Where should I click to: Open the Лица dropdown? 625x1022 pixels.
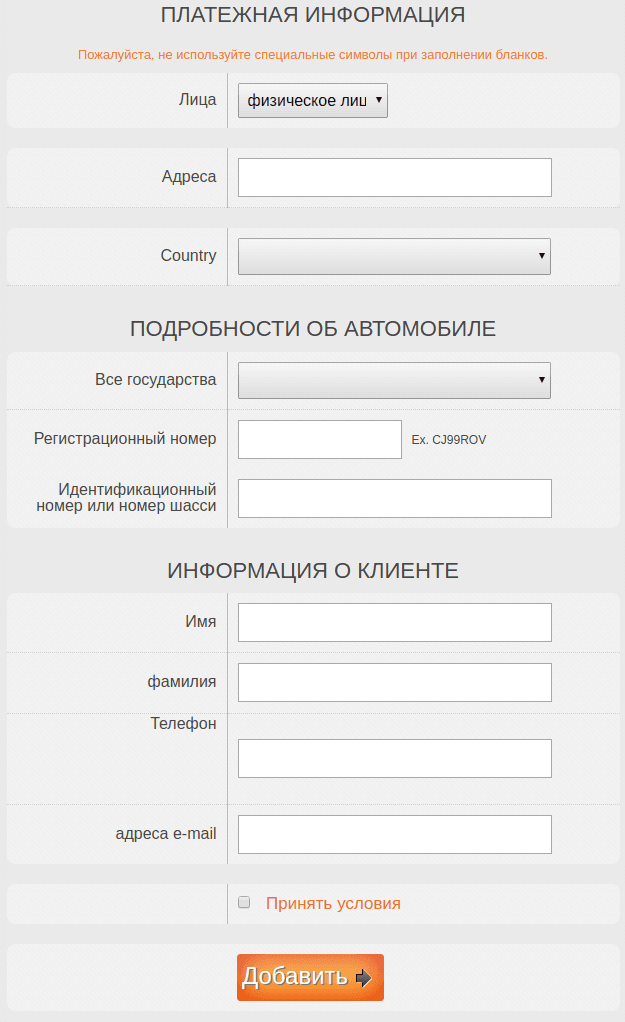tap(312, 100)
